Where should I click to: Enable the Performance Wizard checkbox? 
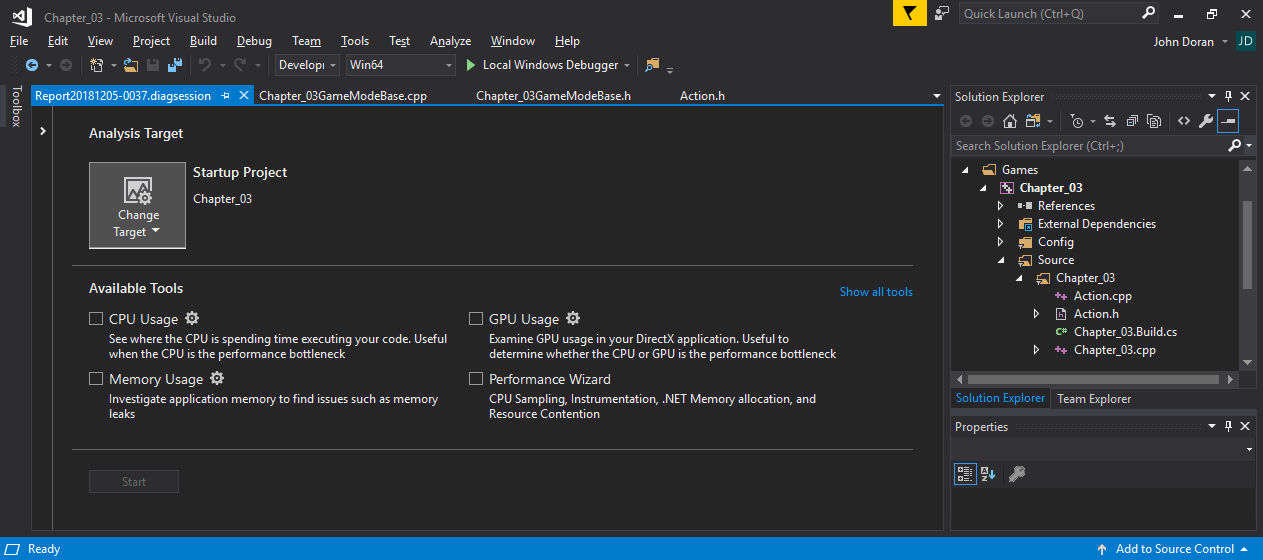point(476,379)
